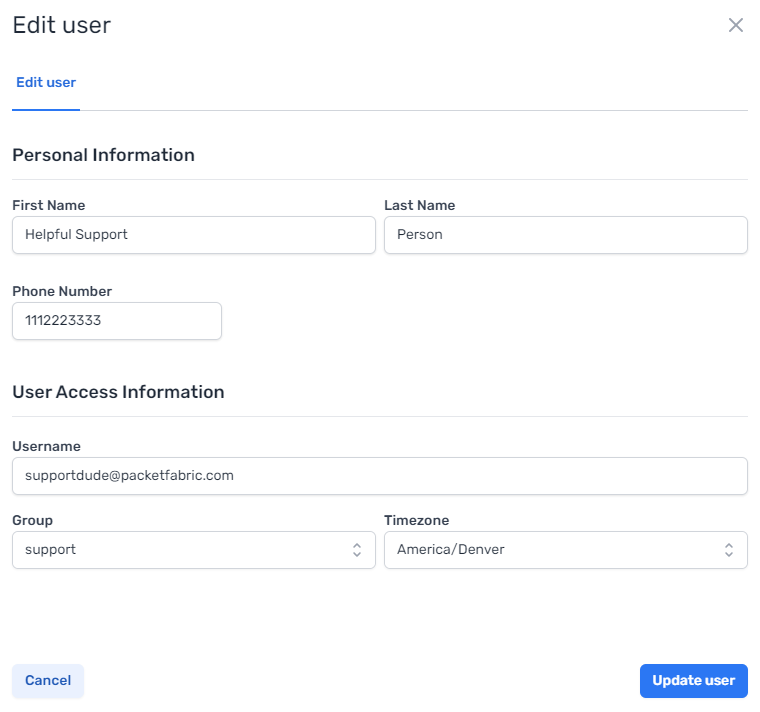Click the First Name field containing Helpful Support
760x712 pixels.
point(194,235)
